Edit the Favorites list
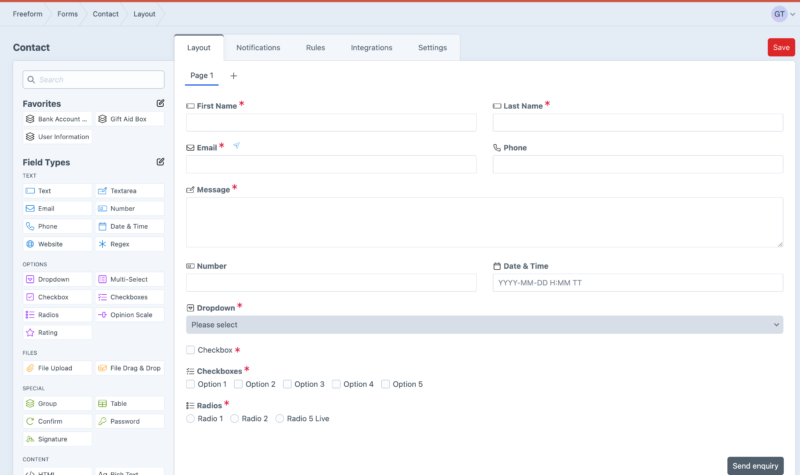This screenshot has height=475, width=800. pos(160,104)
